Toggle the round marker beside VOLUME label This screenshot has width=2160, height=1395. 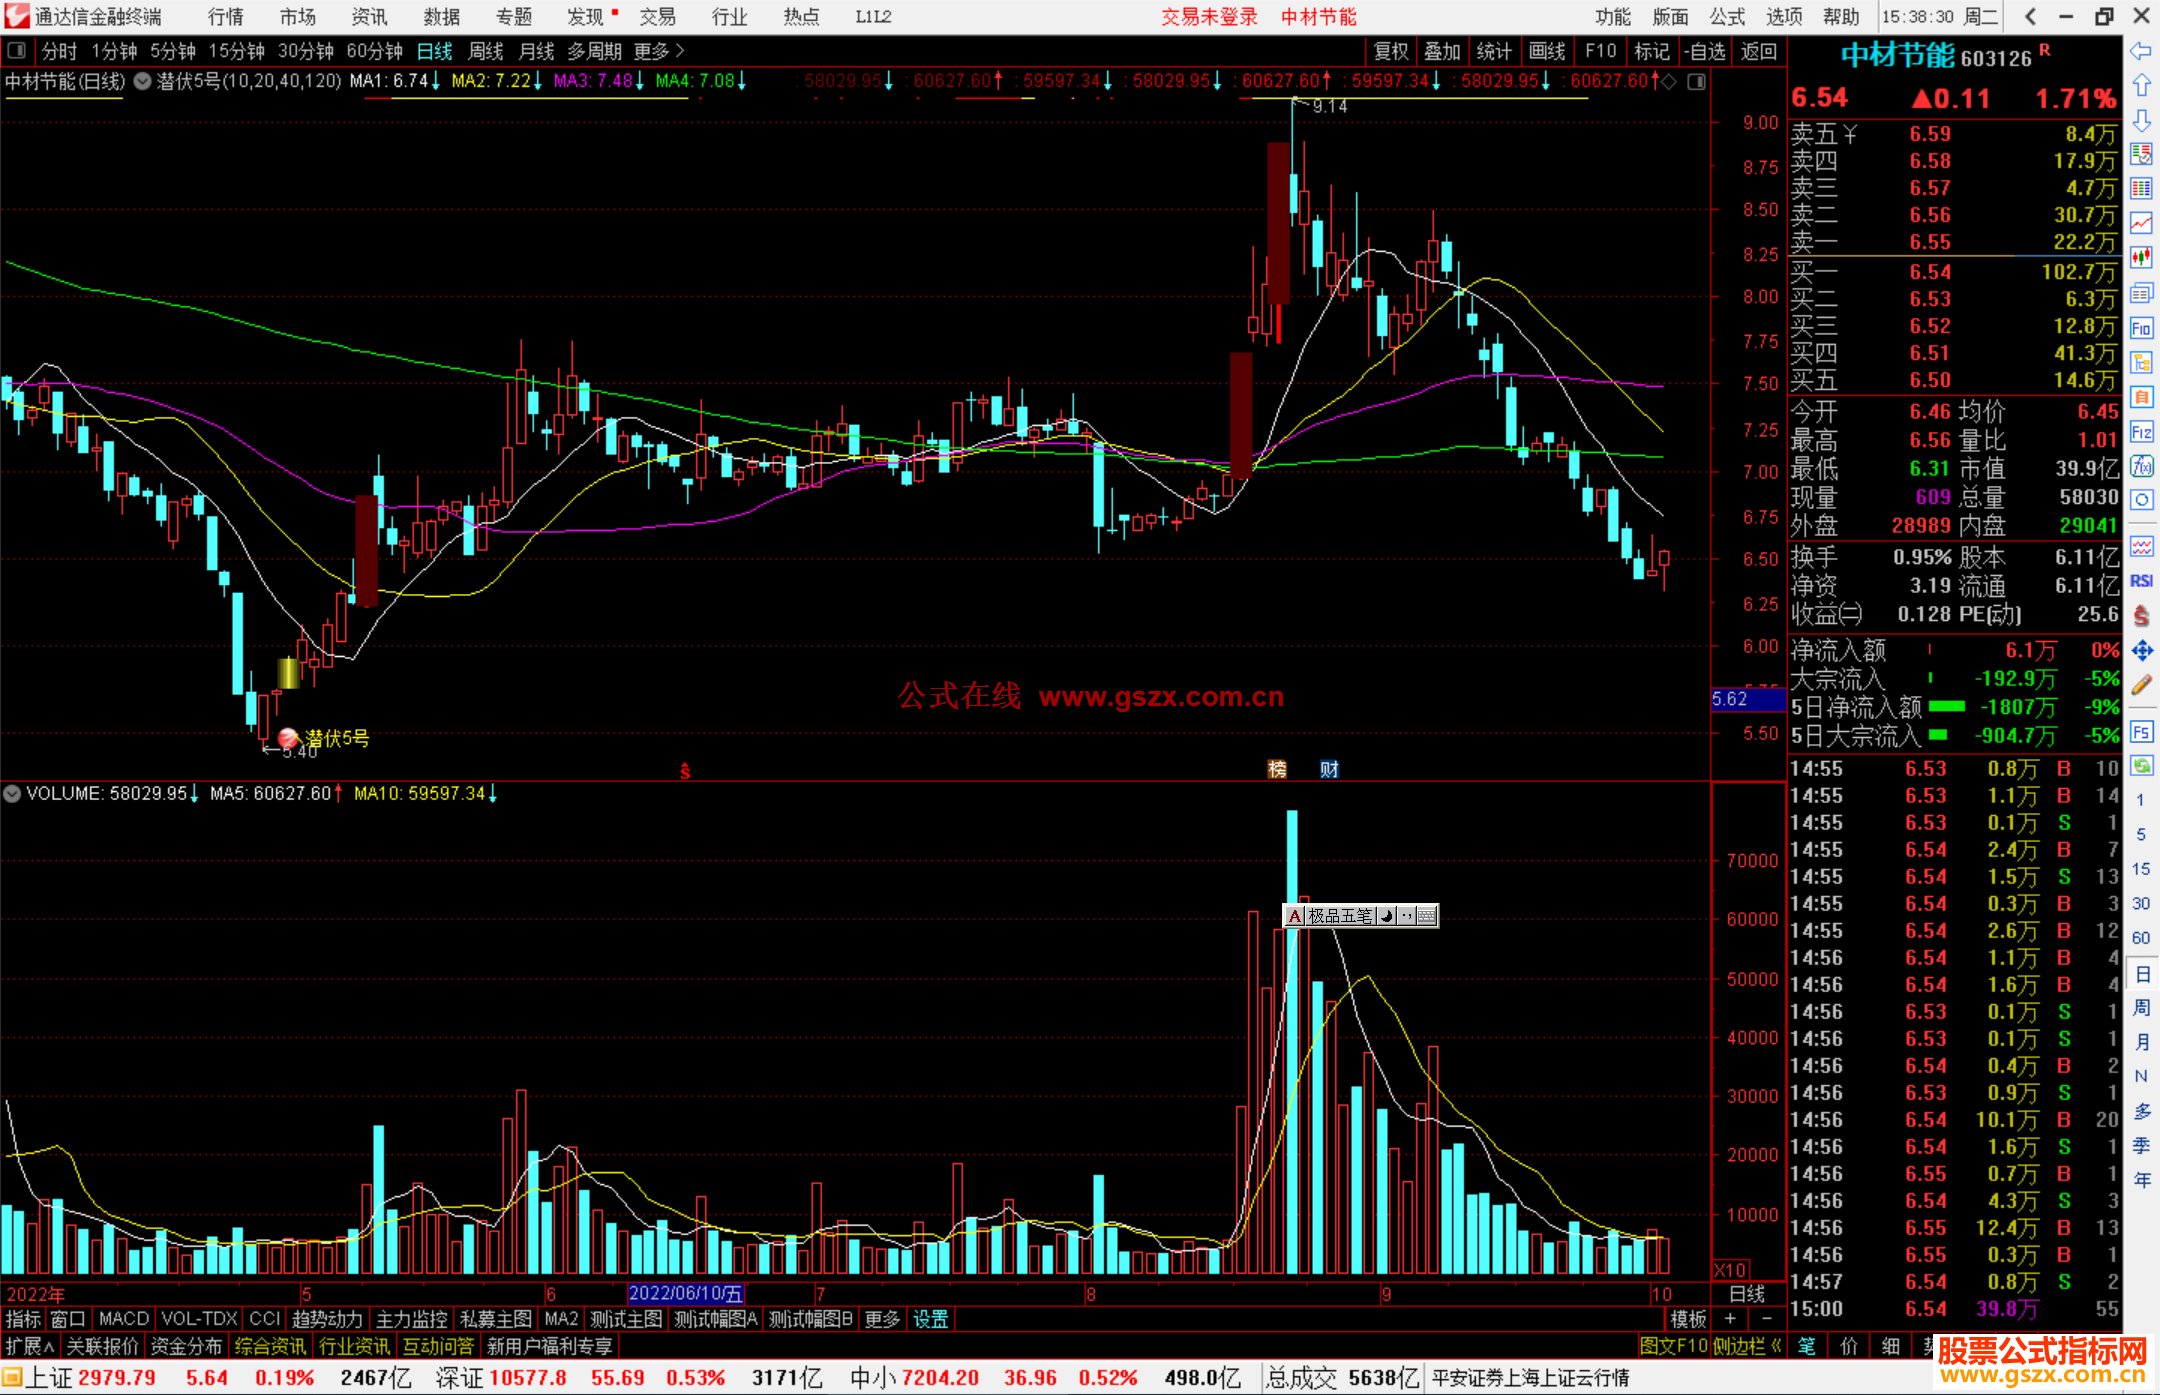12,794
